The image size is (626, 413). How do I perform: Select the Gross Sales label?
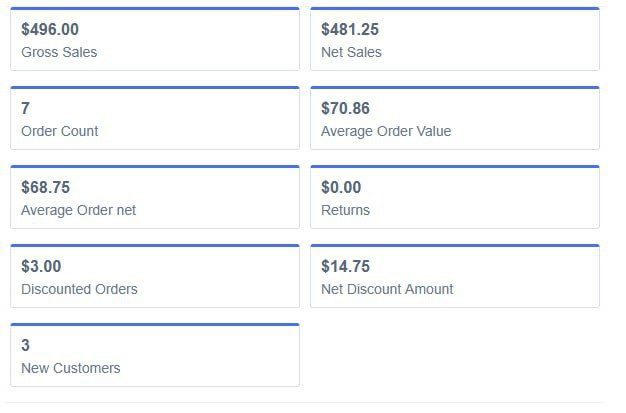pyautogui.click(x=59, y=52)
